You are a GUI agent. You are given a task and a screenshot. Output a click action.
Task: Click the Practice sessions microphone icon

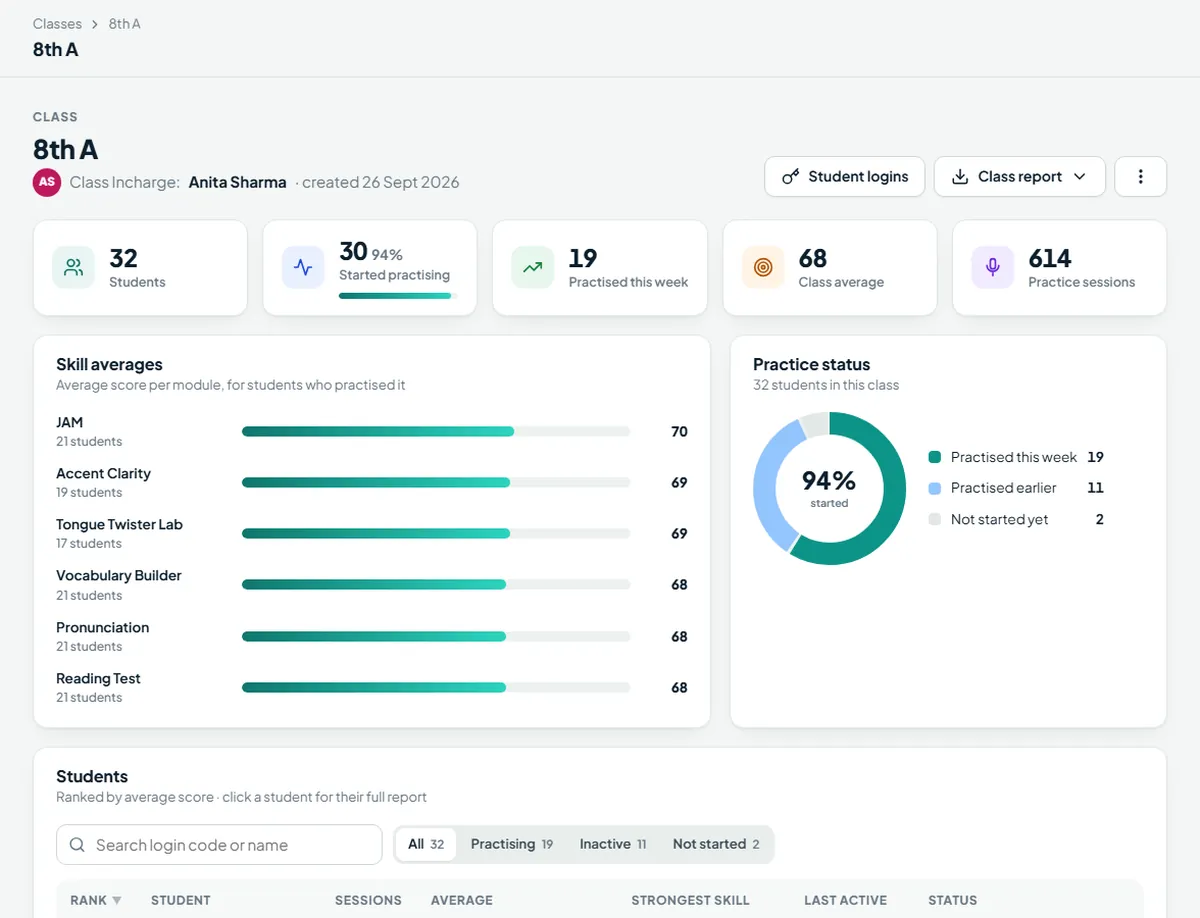point(993,268)
